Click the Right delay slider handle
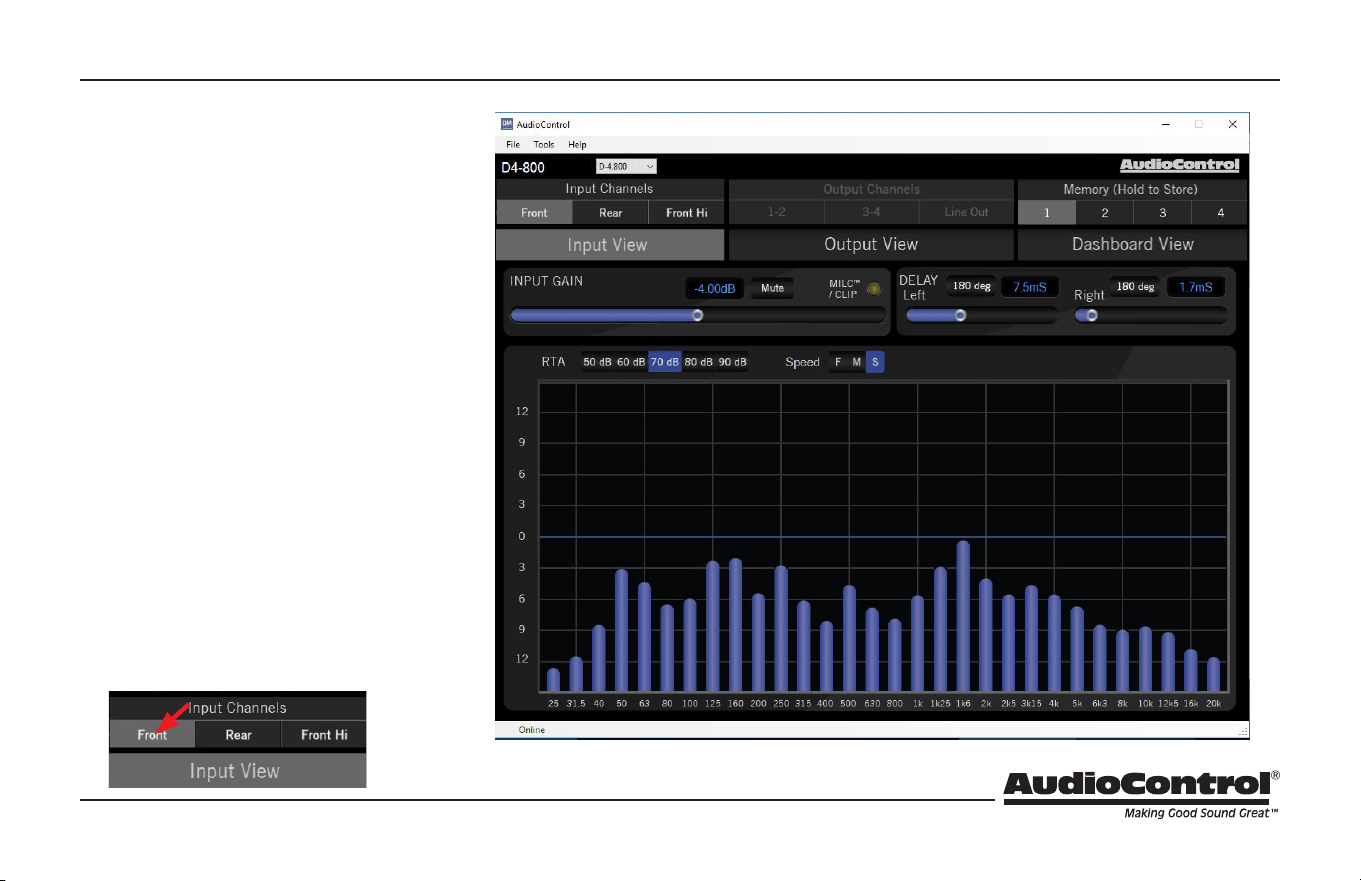The width and height of the screenshot is (1361, 881). (1092, 315)
